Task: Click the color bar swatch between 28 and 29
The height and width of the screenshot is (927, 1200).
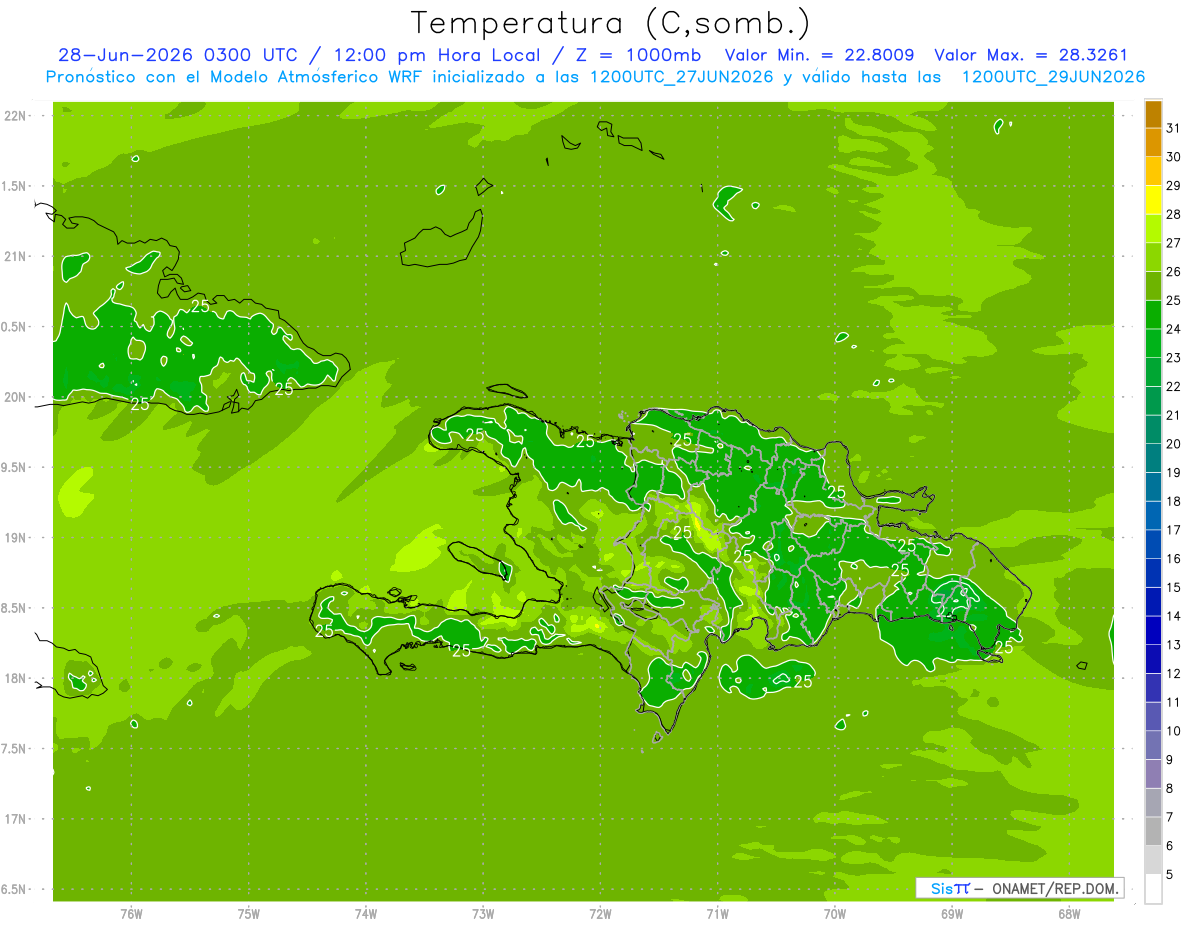Action: pyautogui.click(x=1153, y=199)
